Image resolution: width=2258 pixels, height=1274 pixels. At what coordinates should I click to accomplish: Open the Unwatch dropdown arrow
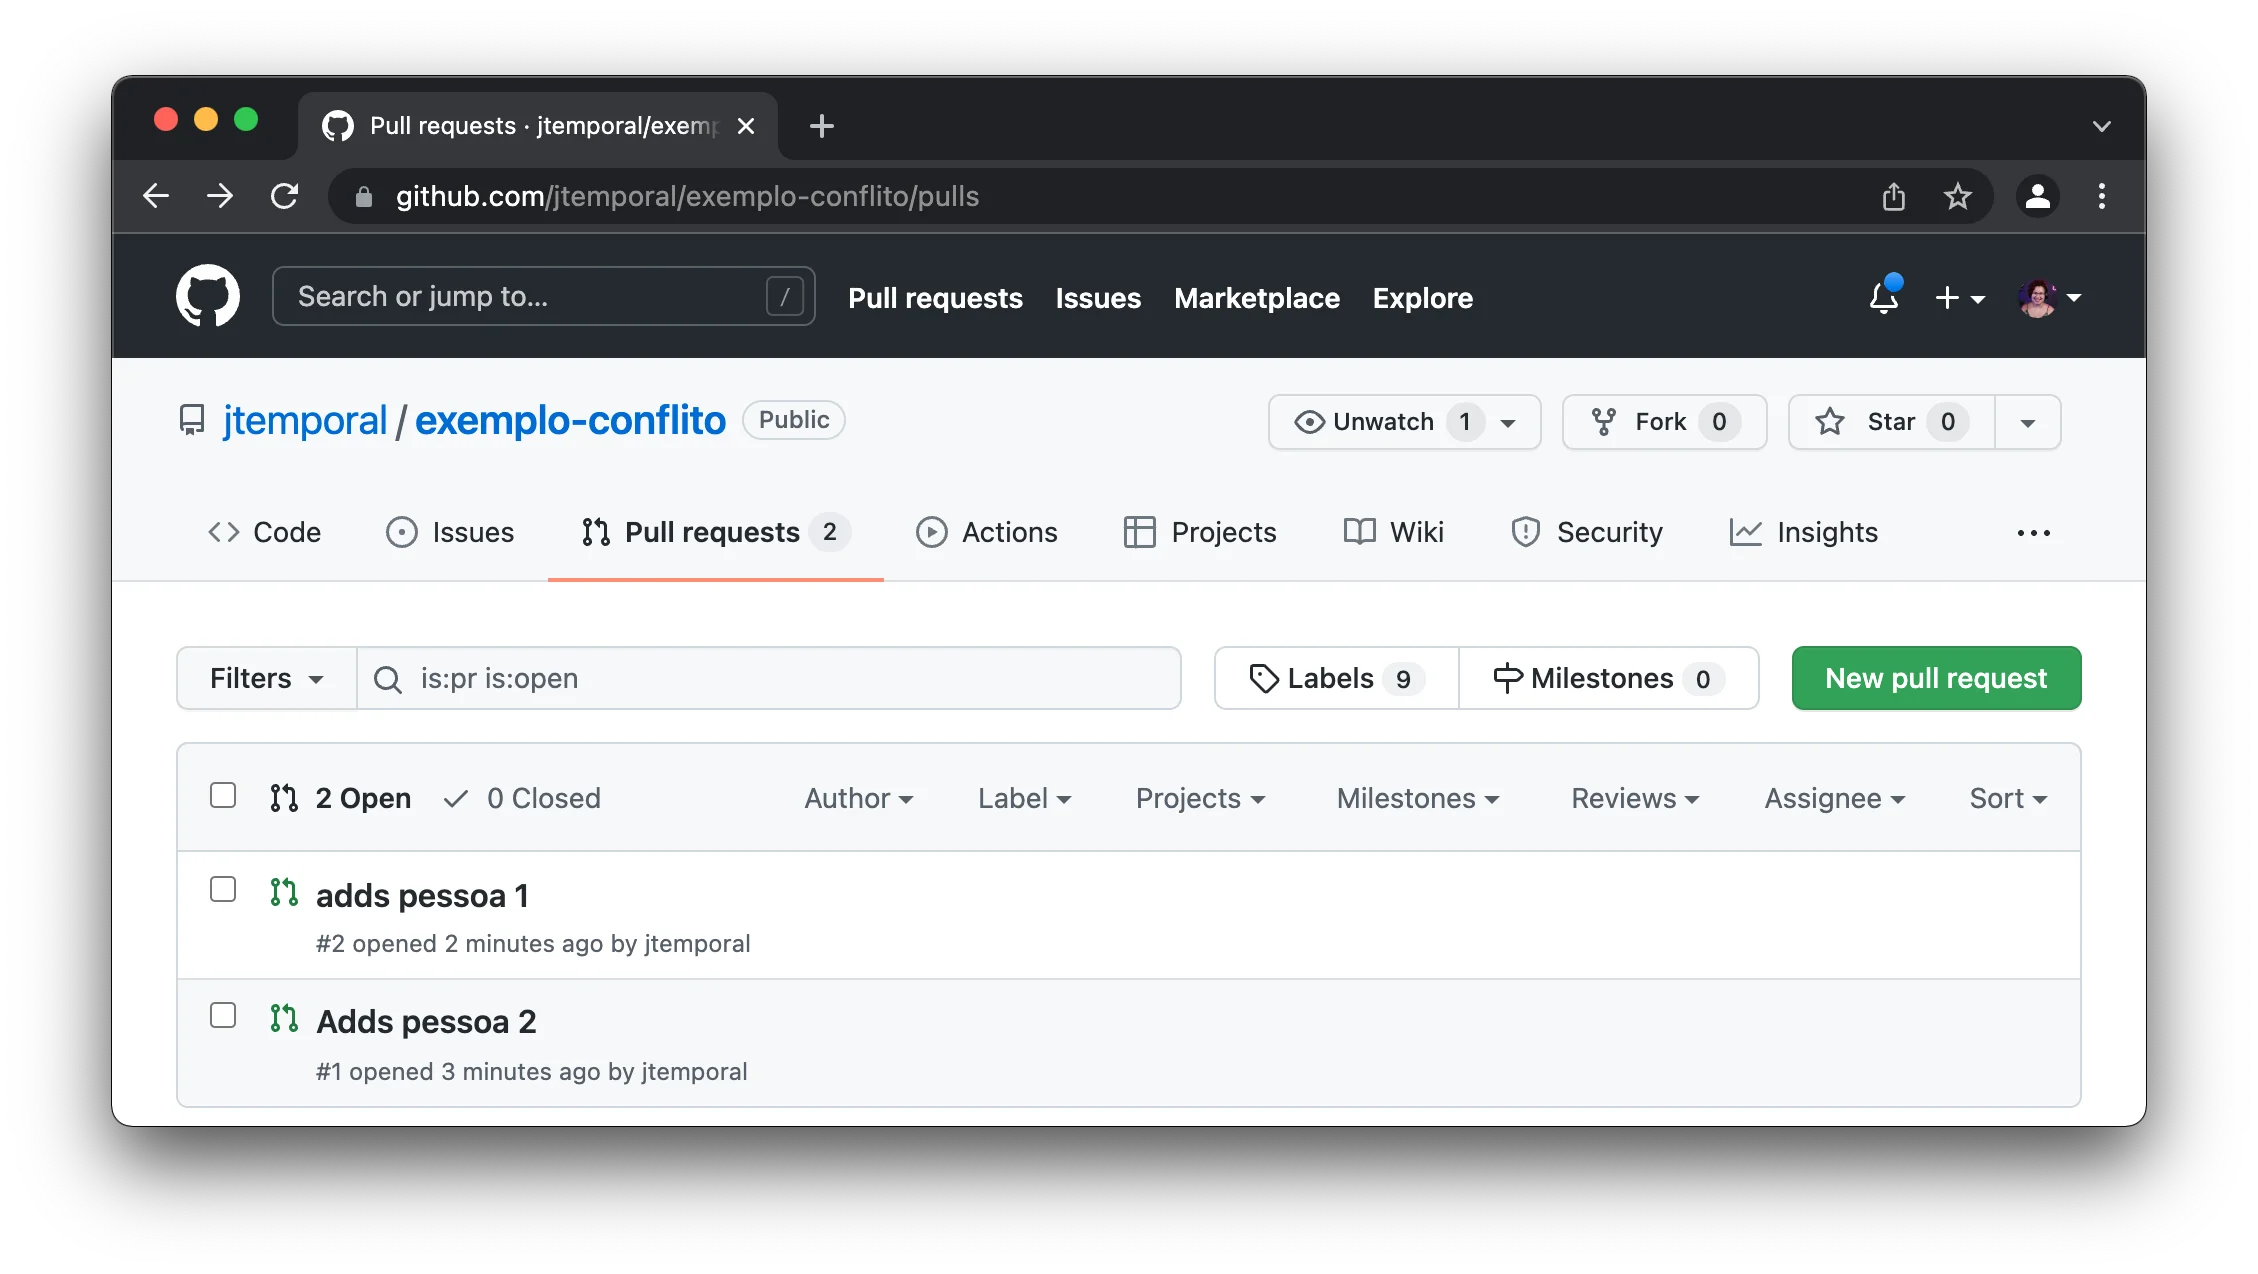(x=1509, y=421)
